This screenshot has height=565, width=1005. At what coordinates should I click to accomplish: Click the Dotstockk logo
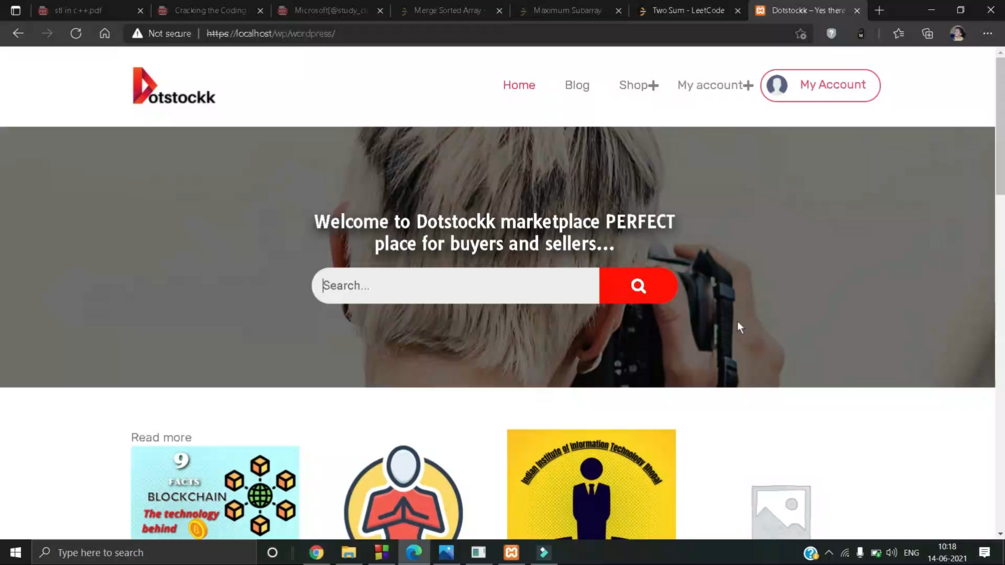pyautogui.click(x=174, y=86)
